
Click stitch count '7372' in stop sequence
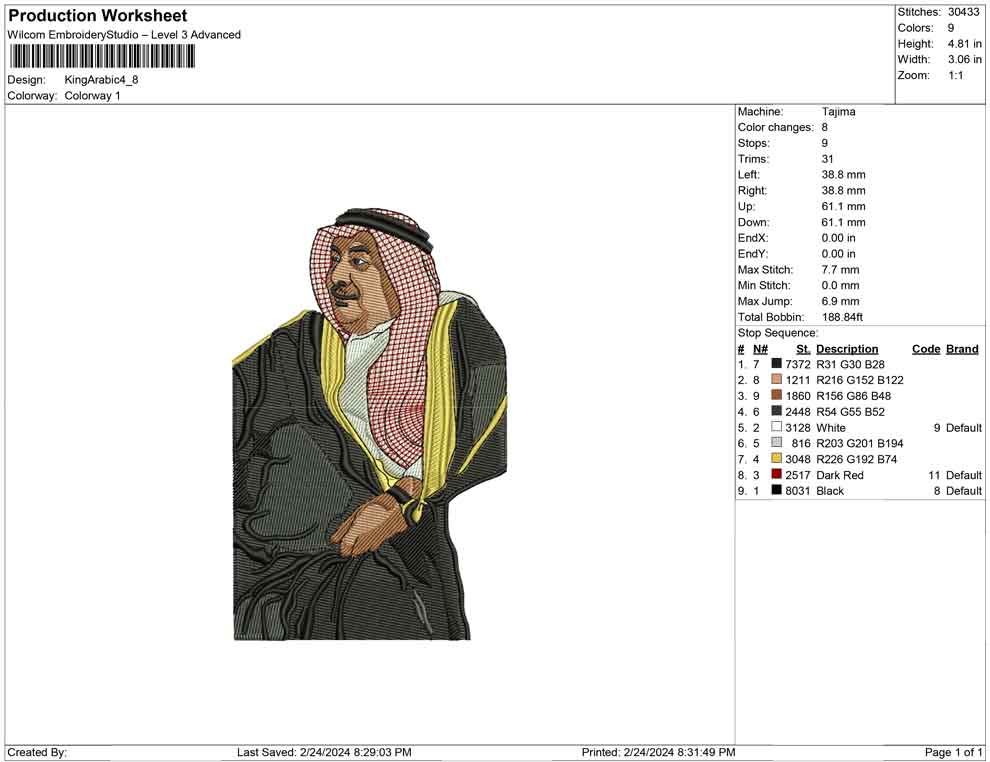797,364
